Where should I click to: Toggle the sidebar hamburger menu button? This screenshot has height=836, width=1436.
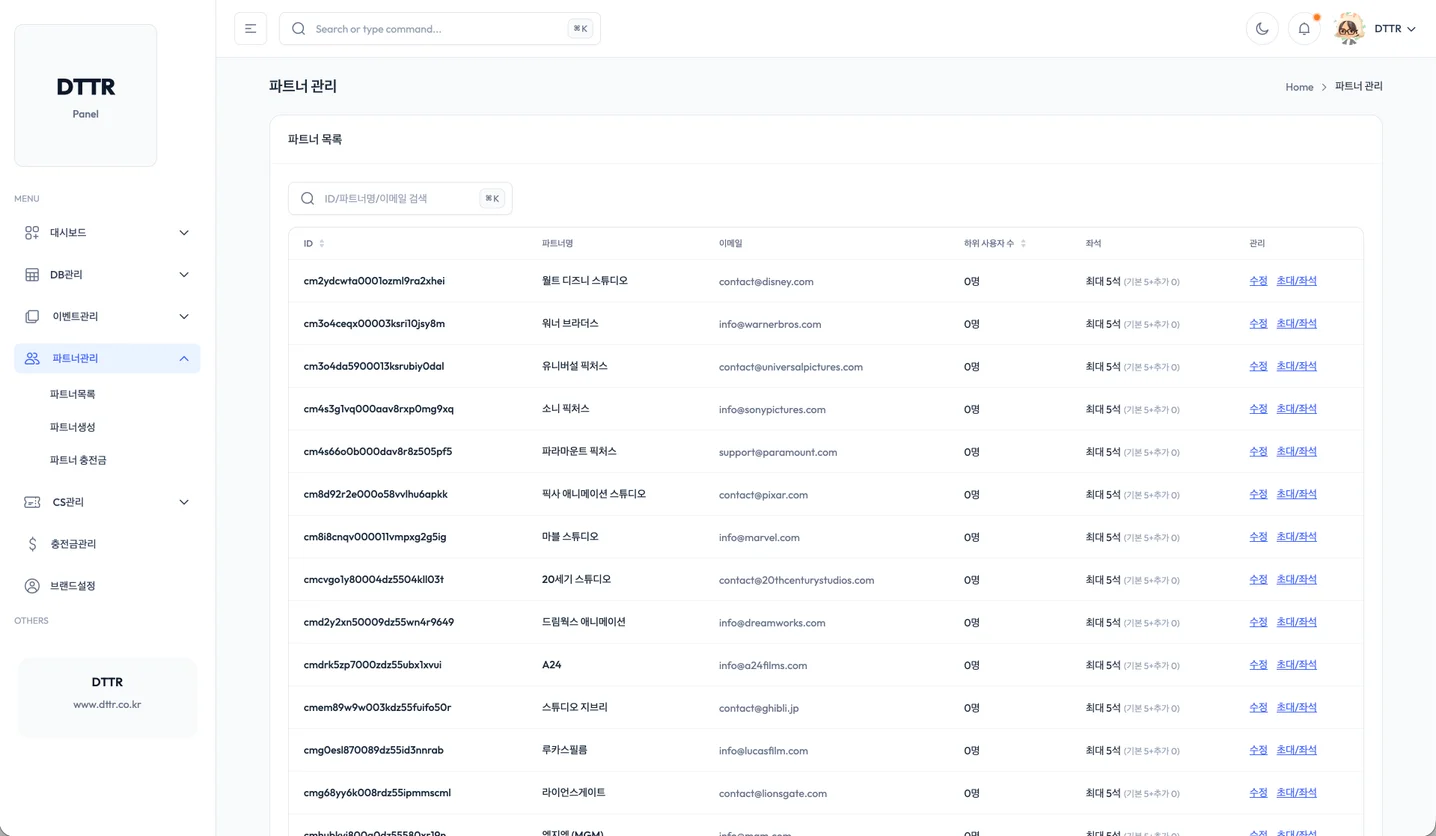[x=250, y=29]
